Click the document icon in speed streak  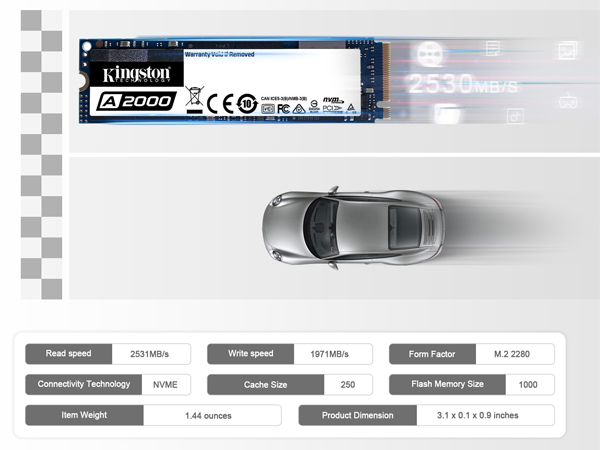(492, 49)
